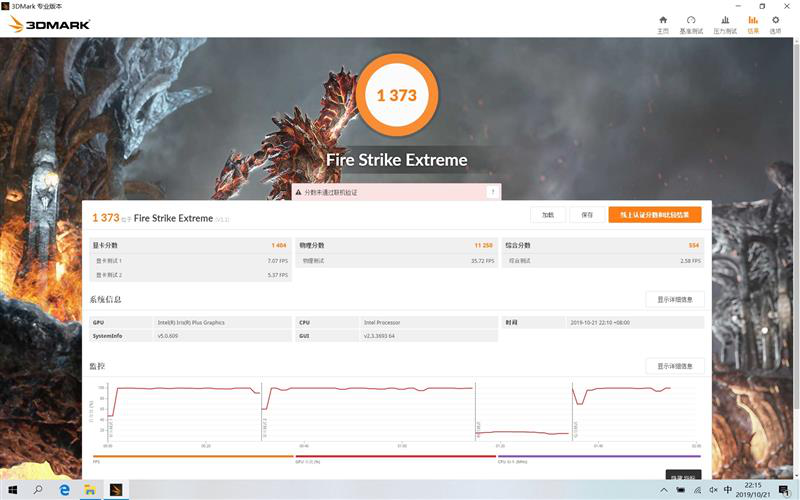Click the orange FPS legend line
Viewport: 800px width, 500px height.
pos(193,457)
